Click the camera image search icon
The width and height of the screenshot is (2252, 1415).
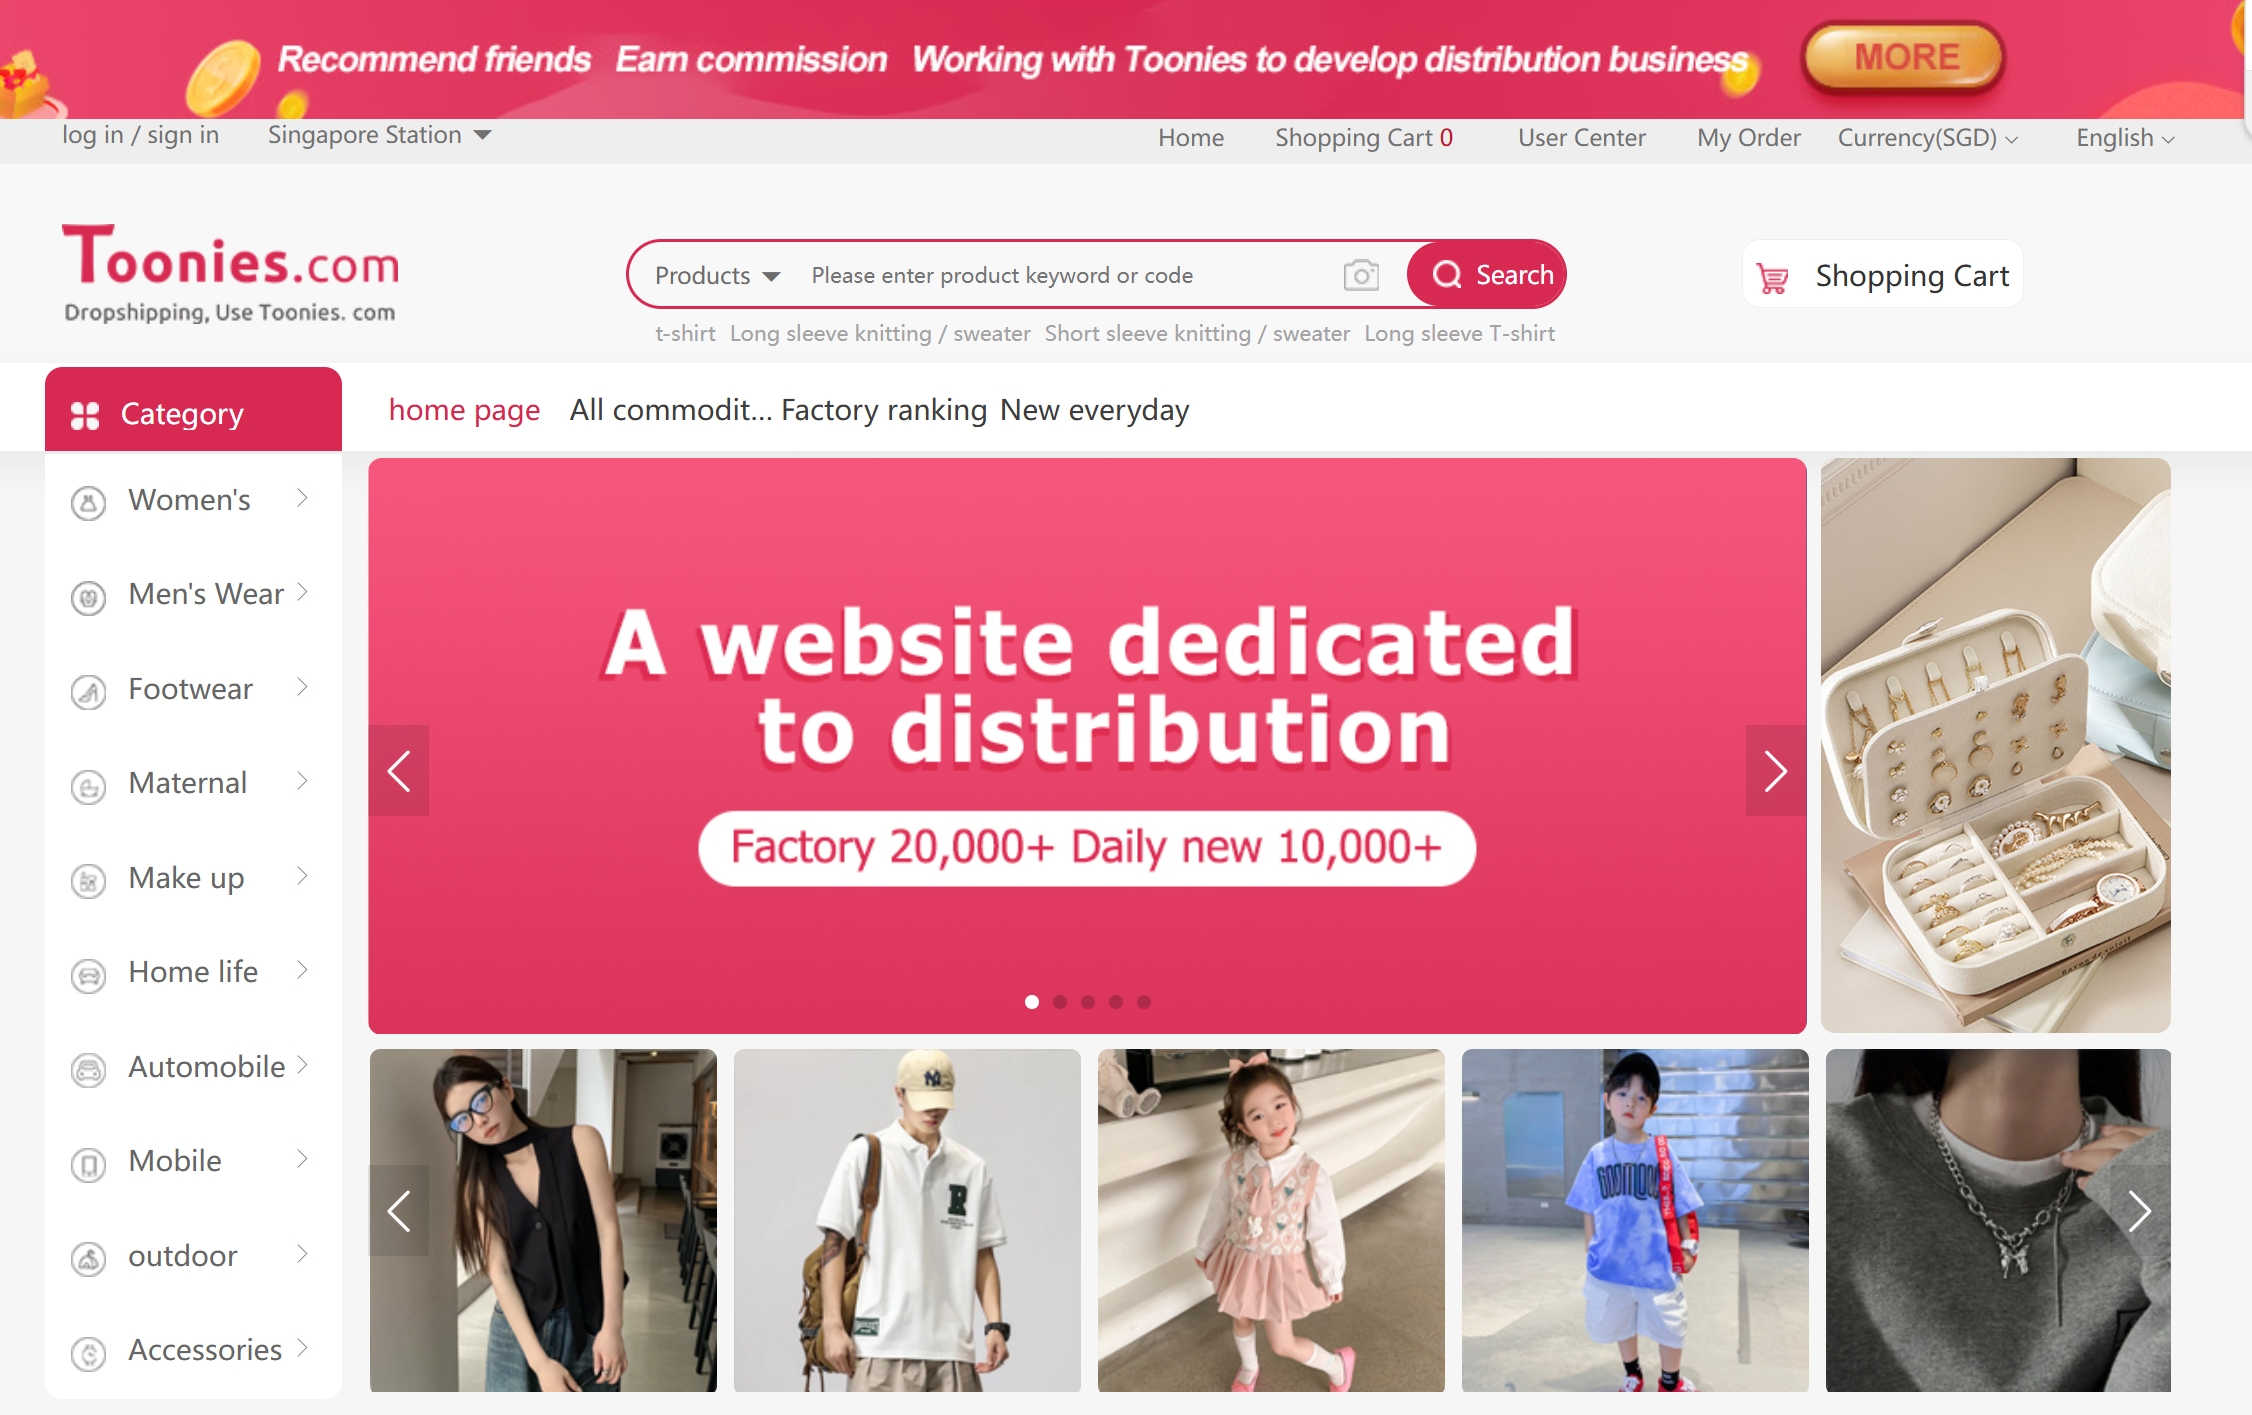pyautogui.click(x=1360, y=275)
